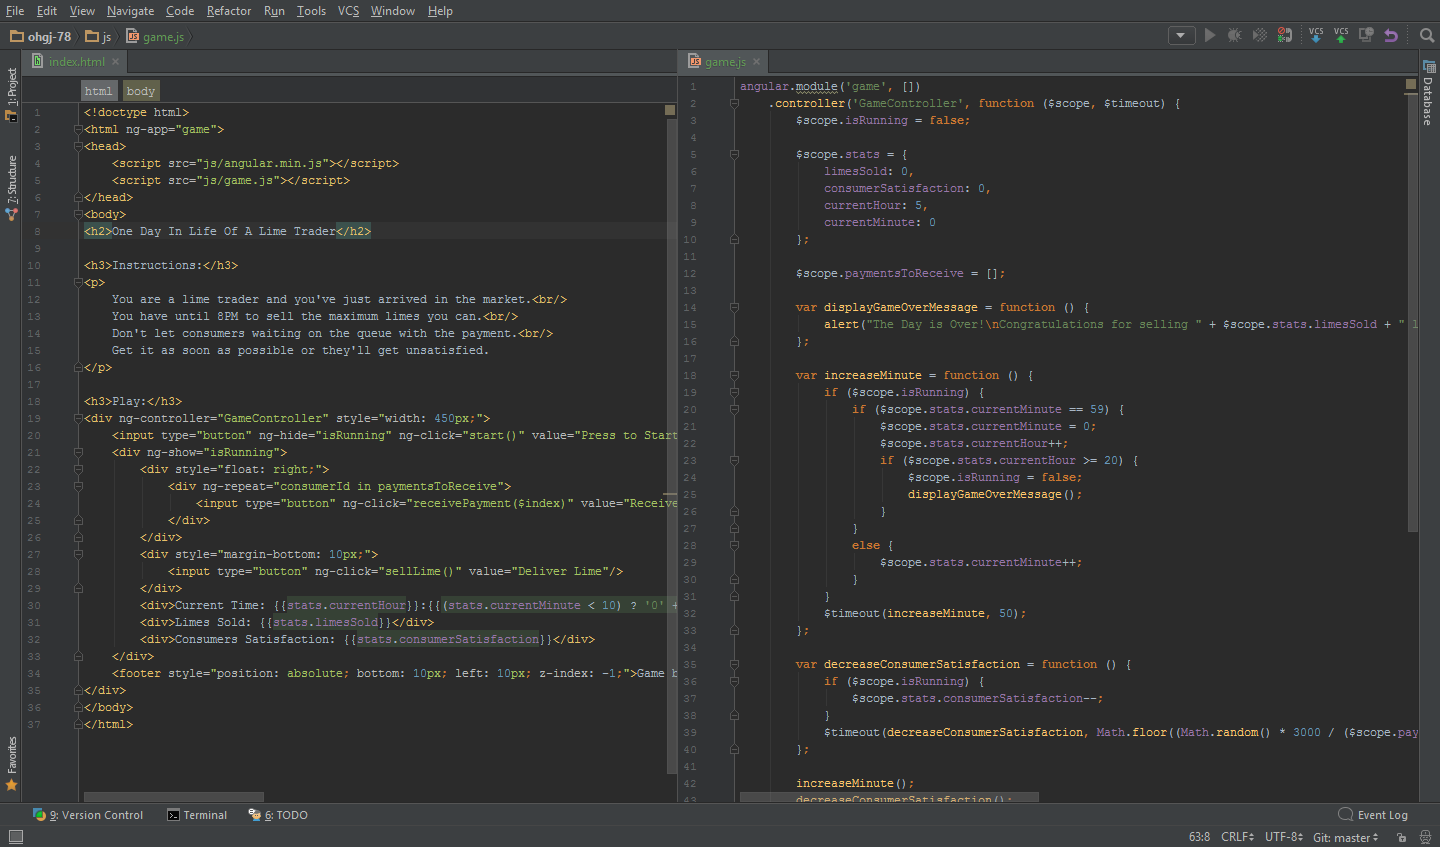The height and width of the screenshot is (847, 1440).
Task: Open the Navigate menu
Action: [131, 11]
